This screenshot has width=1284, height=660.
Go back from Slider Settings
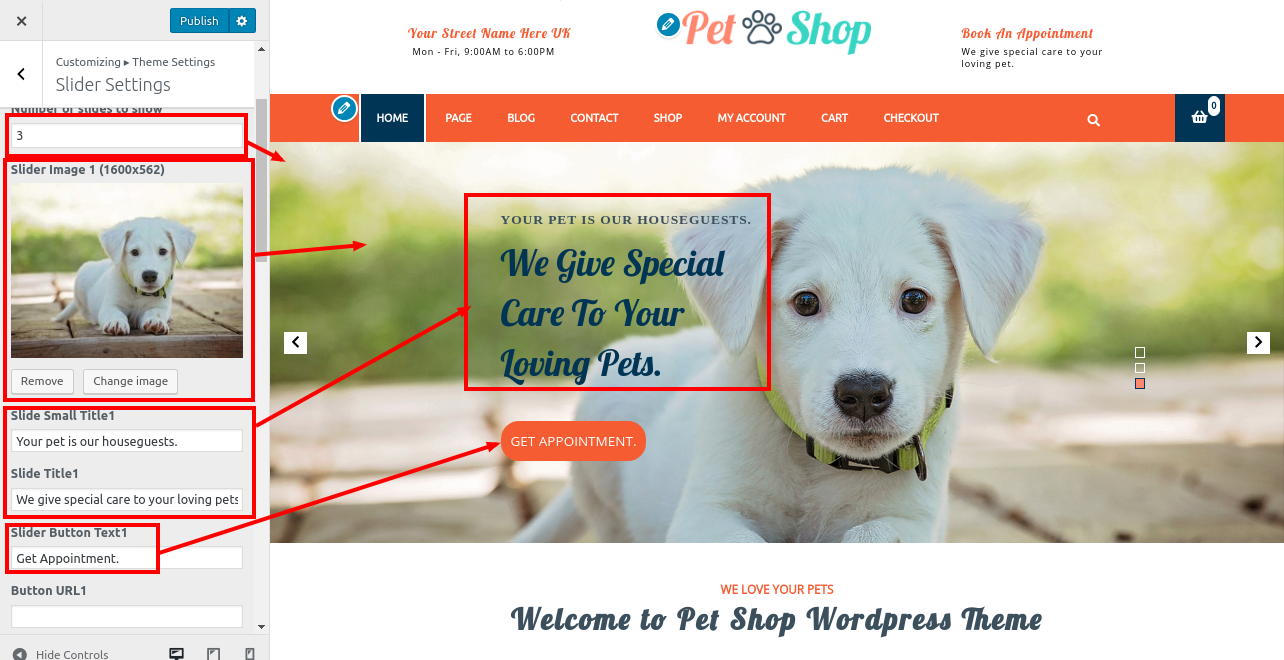21,74
